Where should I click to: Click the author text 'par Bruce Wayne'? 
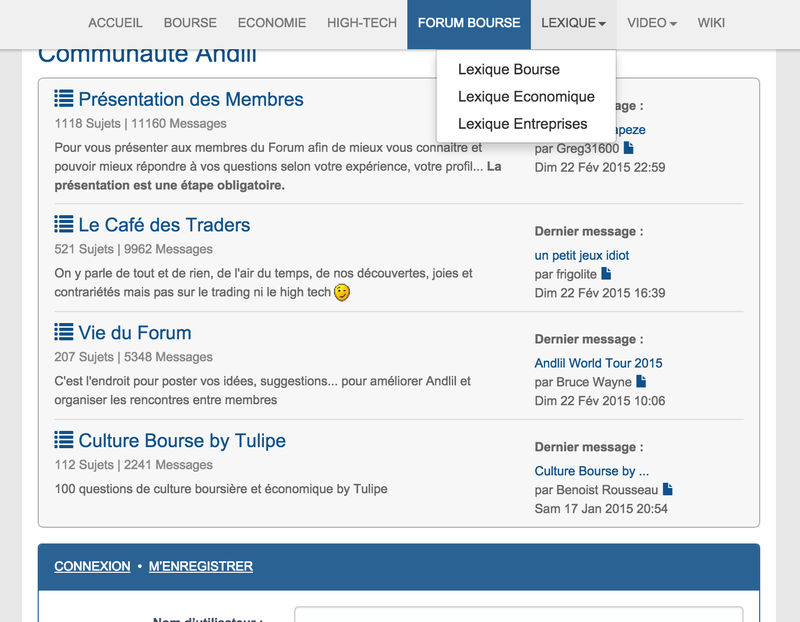pos(583,382)
